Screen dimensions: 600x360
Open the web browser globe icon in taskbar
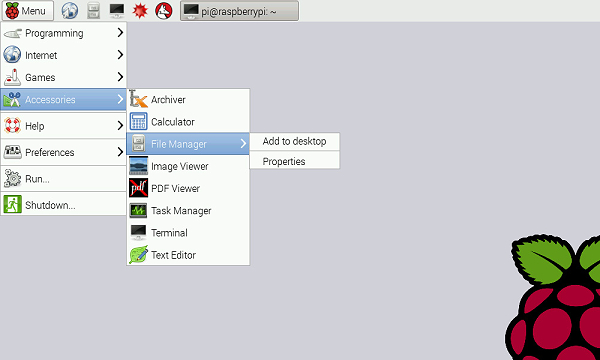(70, 11)
